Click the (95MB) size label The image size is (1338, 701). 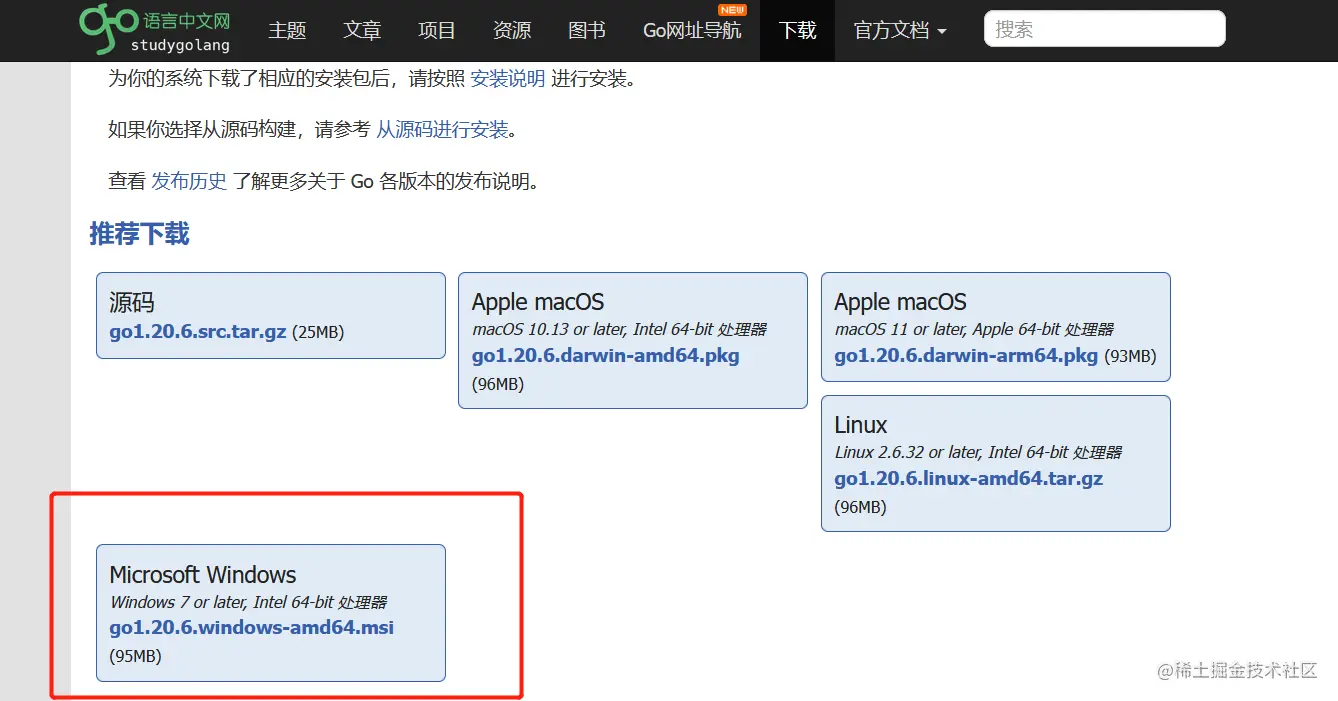135,657
